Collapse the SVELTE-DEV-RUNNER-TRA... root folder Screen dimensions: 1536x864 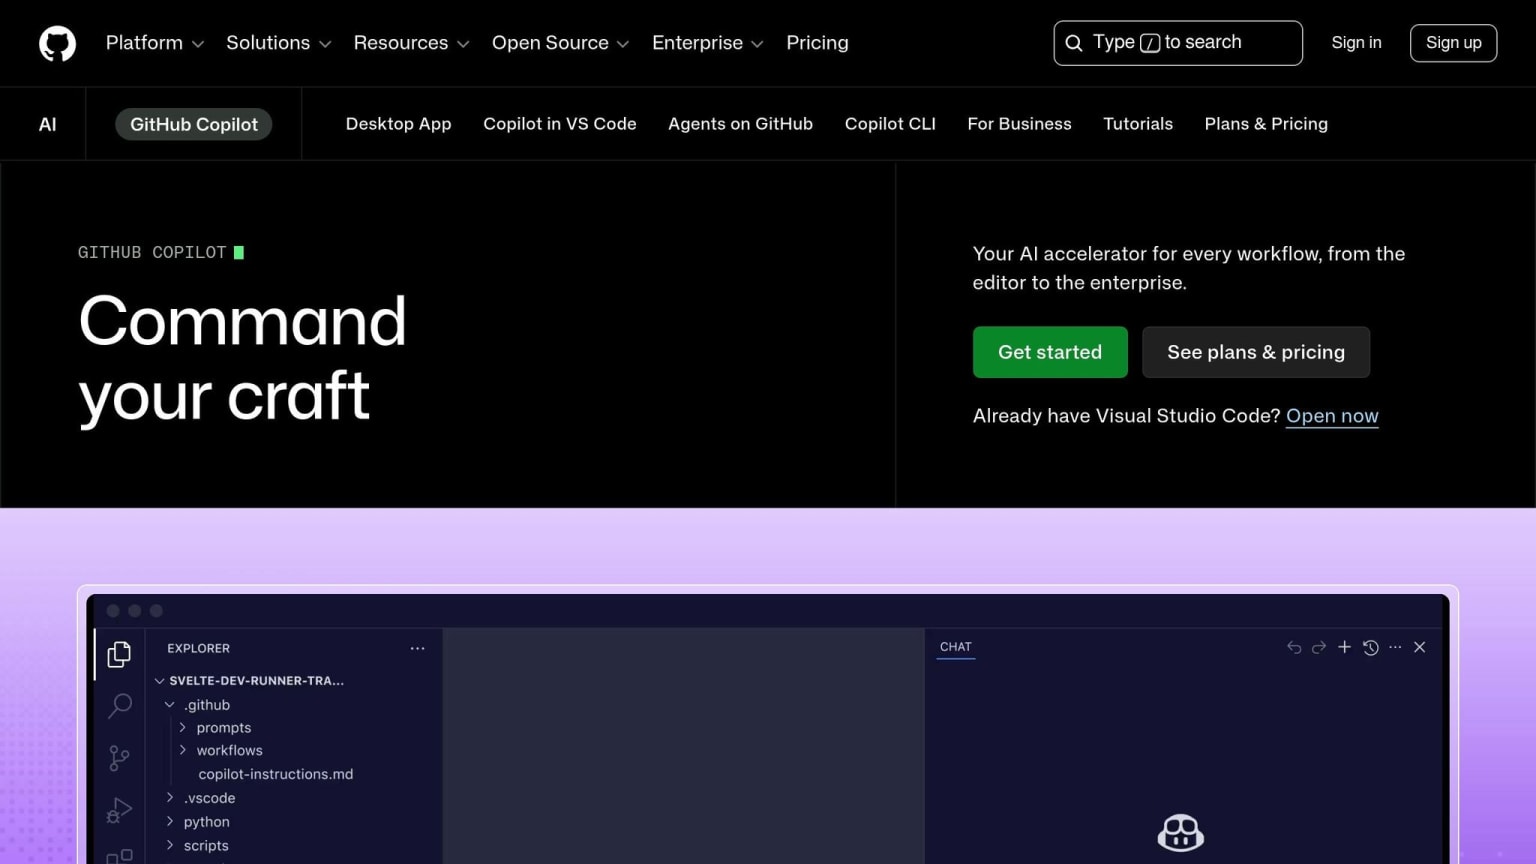250,680
